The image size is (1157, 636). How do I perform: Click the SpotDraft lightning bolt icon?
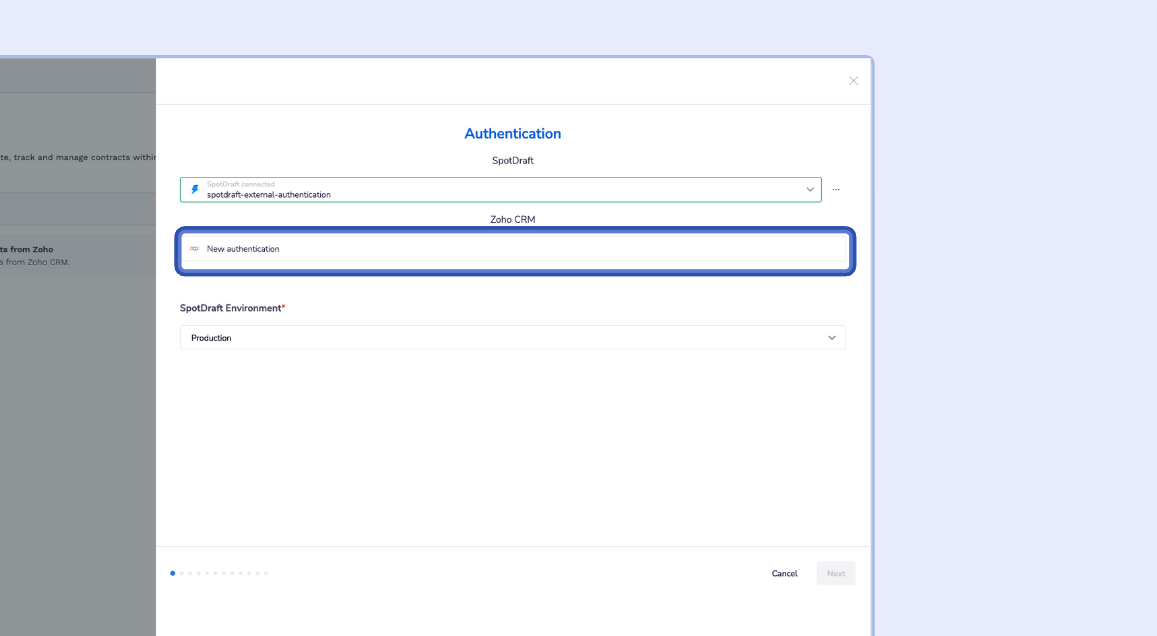point(195,190)
